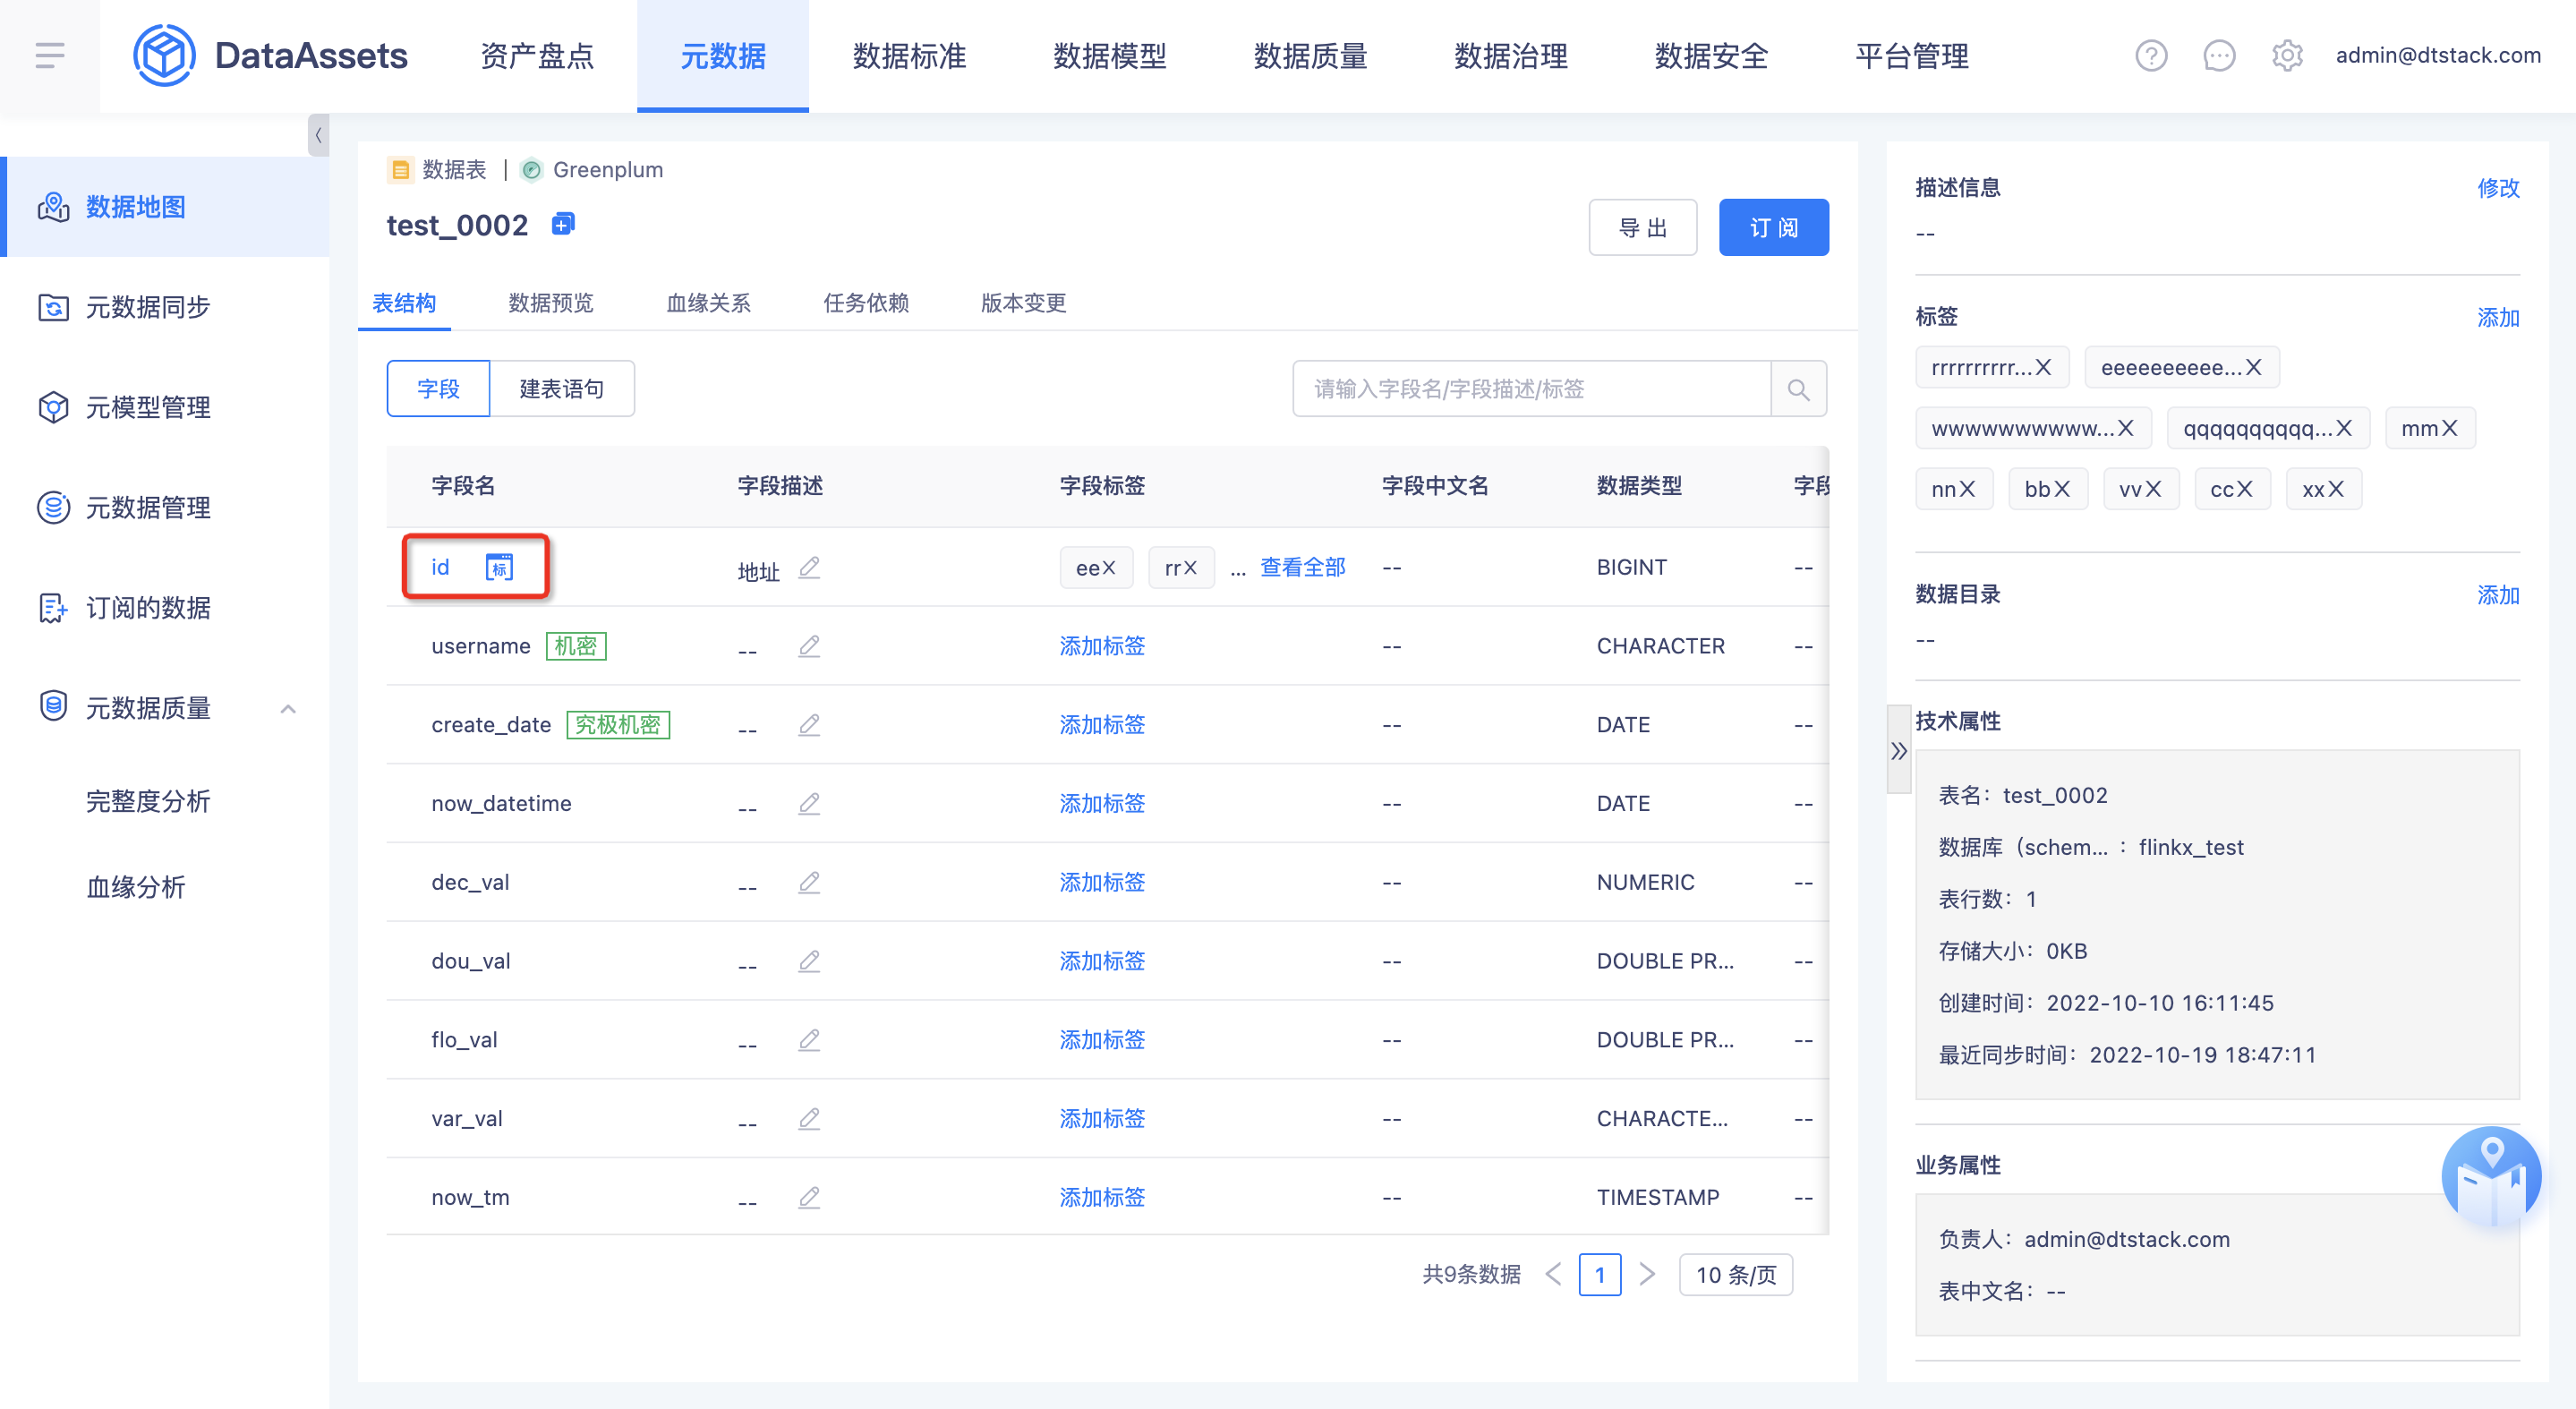
Task: Remove the bb tag
Action: coord(2061,489)
